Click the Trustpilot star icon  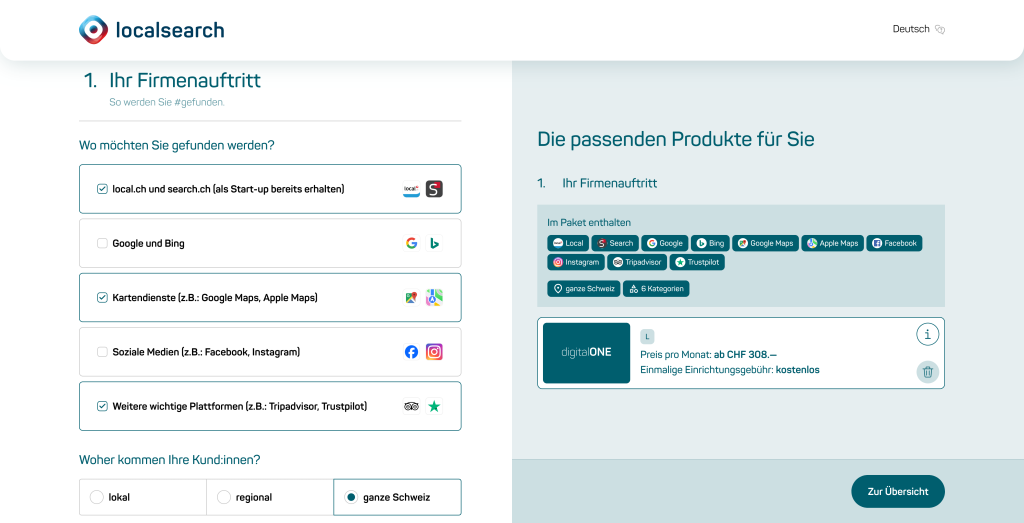pyautogui.click(x=434, y=406)
